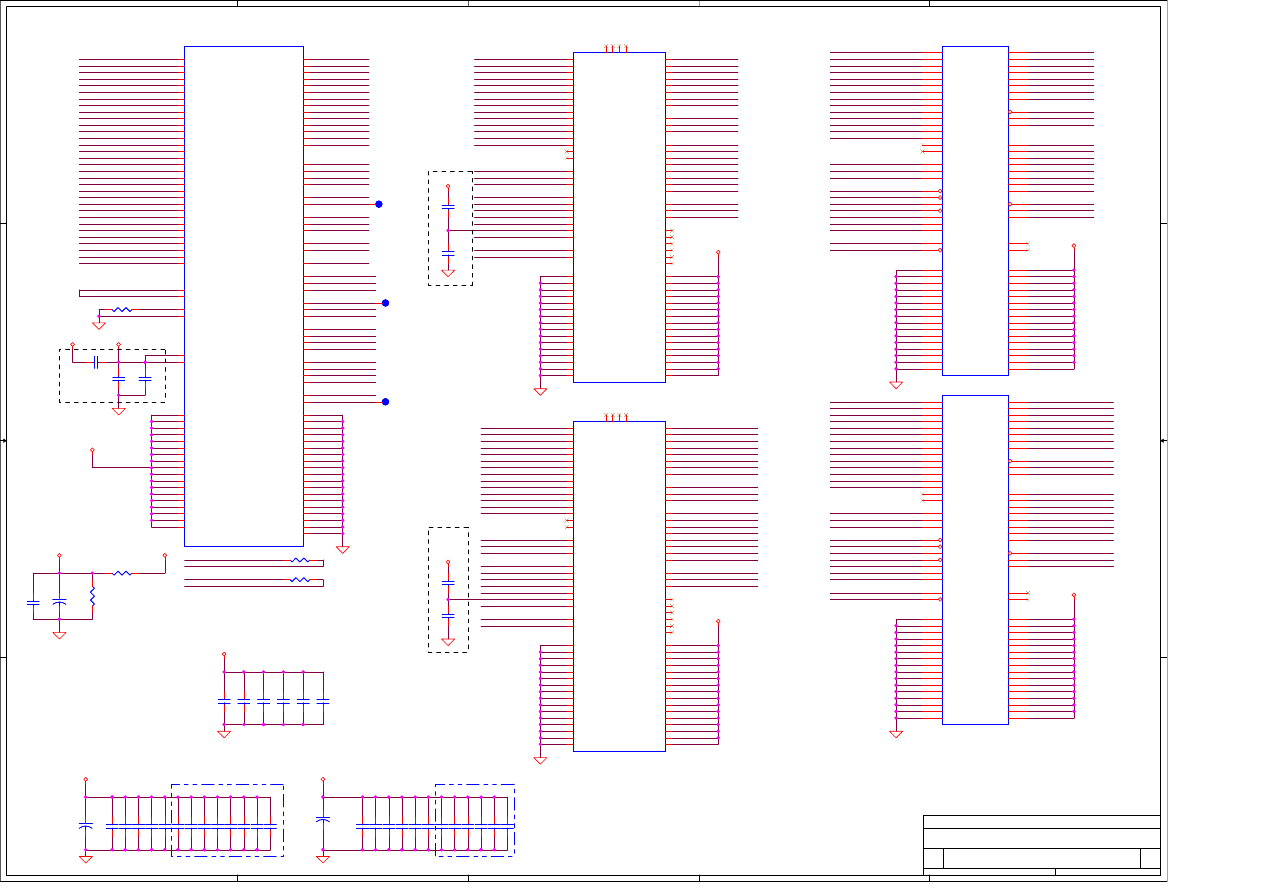Click the vertical resistor in lower-left network
The width and height of the screenshot is (1263, 893).
coord(92,596)
